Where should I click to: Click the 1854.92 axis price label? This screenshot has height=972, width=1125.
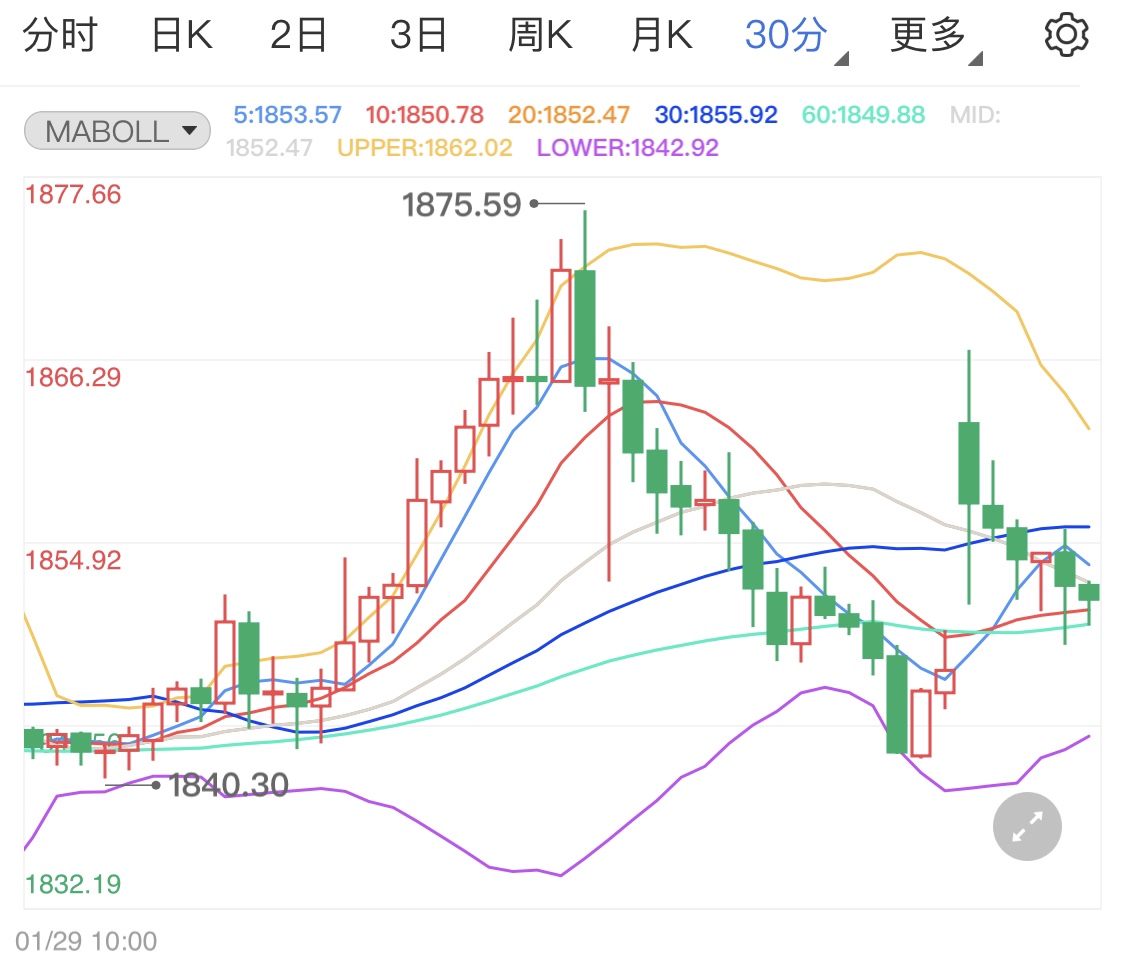point(73,560)
